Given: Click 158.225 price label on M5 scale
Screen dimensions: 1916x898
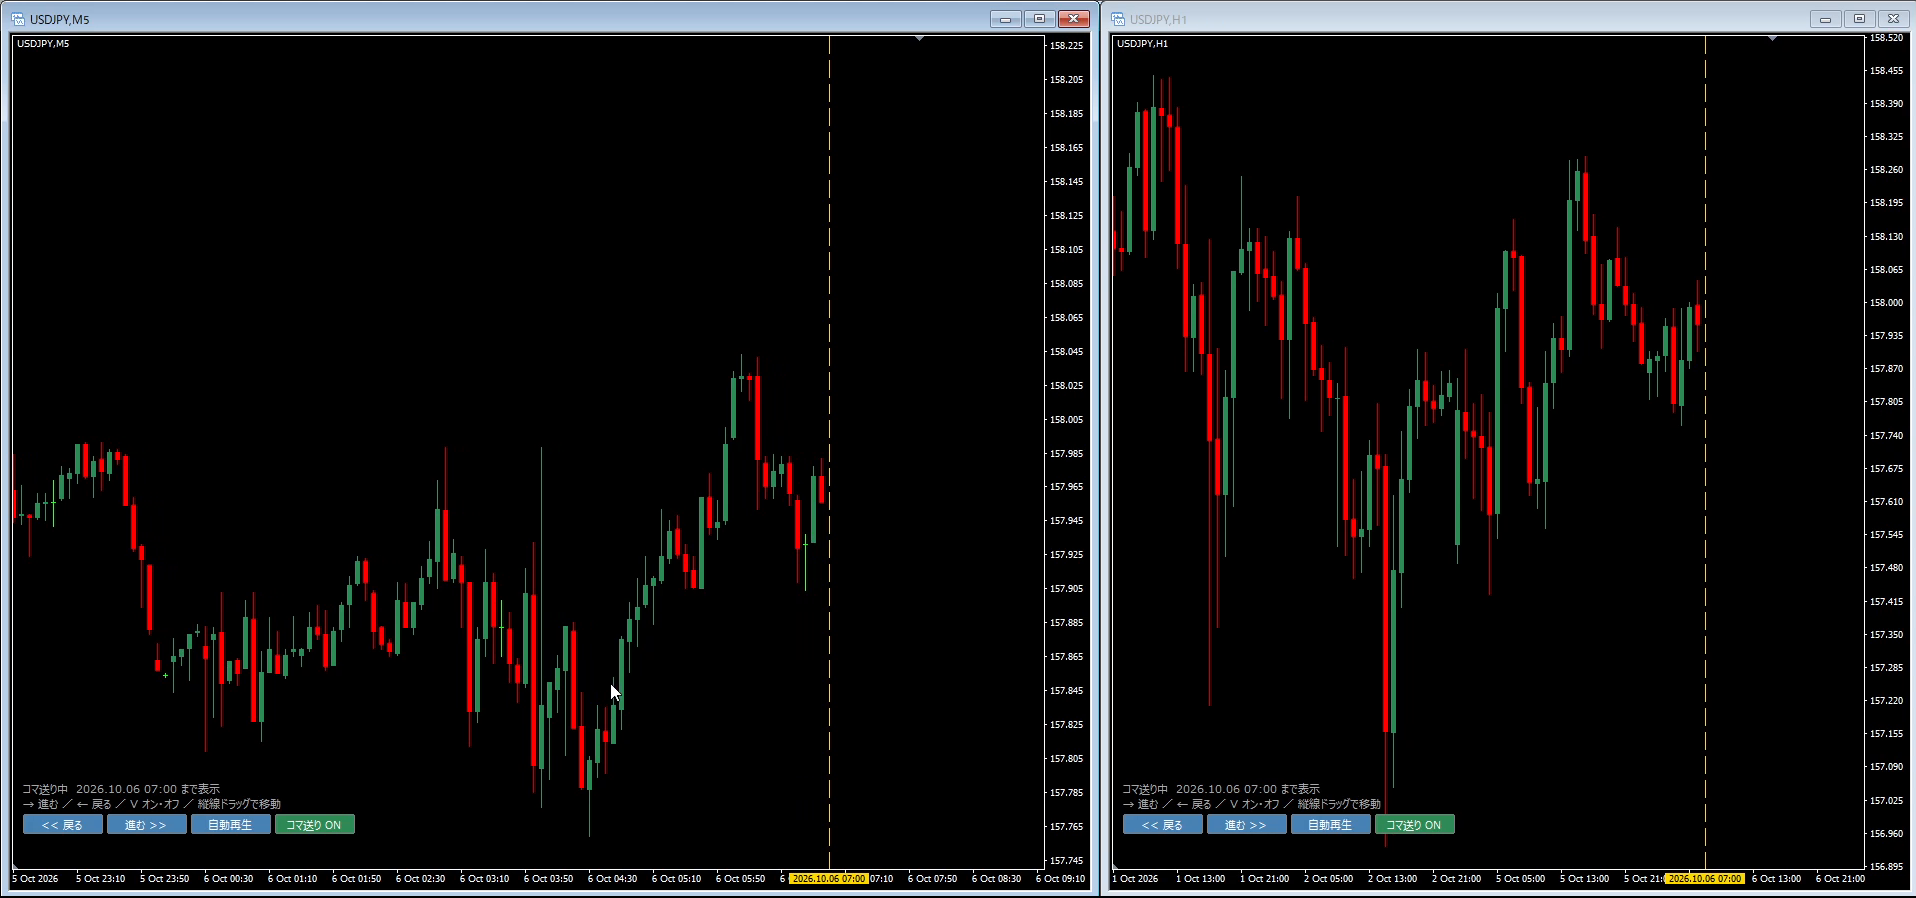Looking at the screenshot, I should 1066,46.
